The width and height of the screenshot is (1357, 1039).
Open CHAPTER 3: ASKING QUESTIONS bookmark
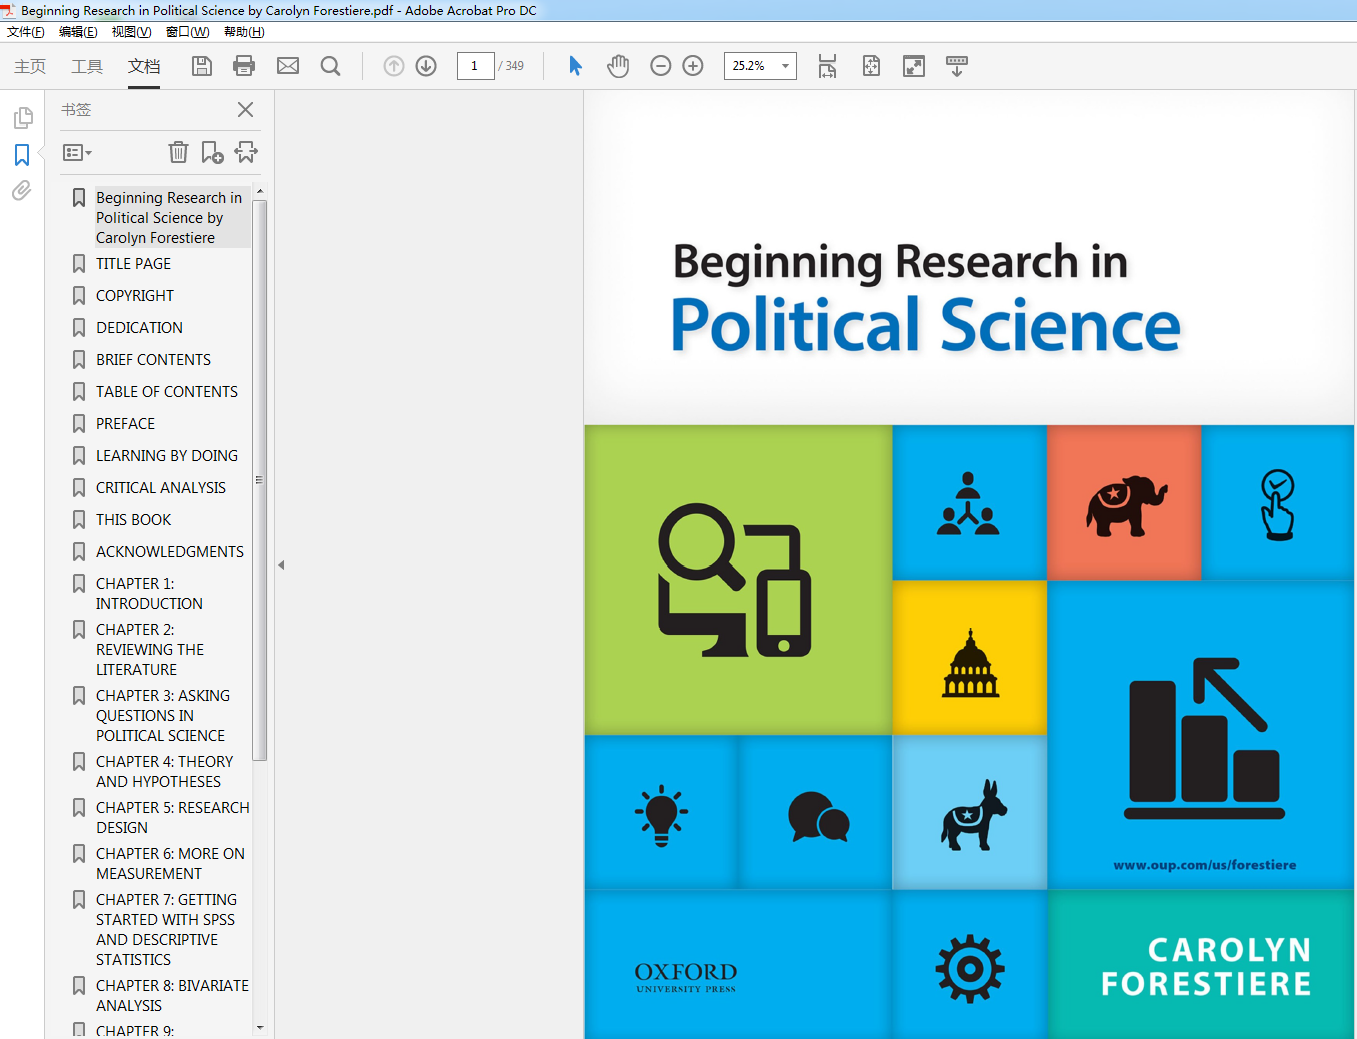point(163,716)
